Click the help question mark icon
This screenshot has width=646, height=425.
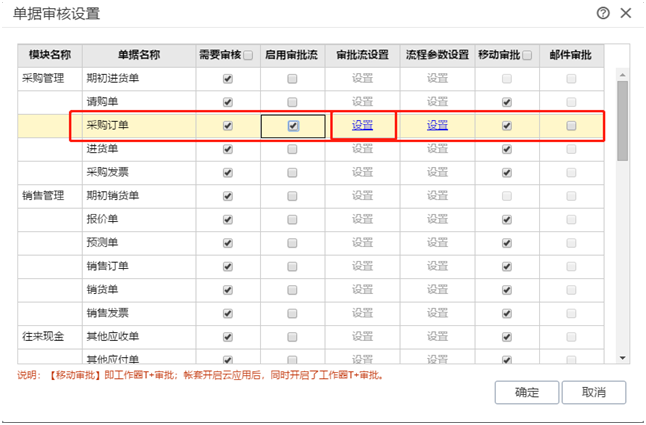point(603,13)
